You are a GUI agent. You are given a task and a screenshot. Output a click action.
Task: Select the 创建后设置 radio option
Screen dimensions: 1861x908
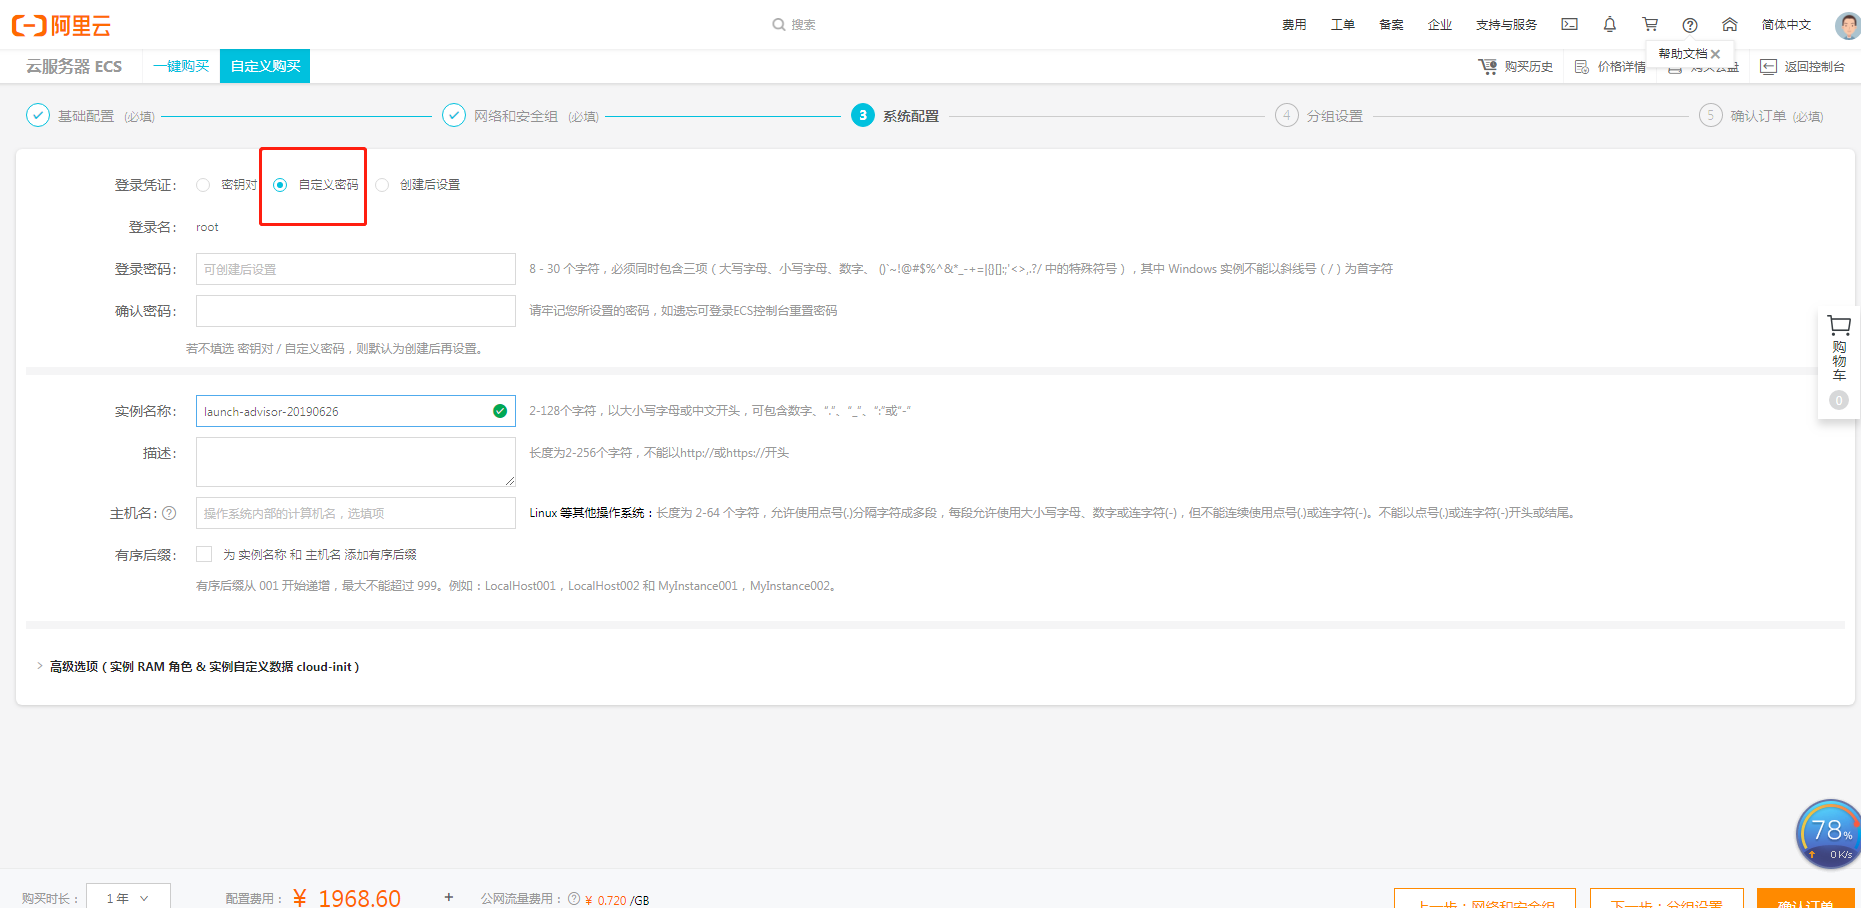coord(382,185)
